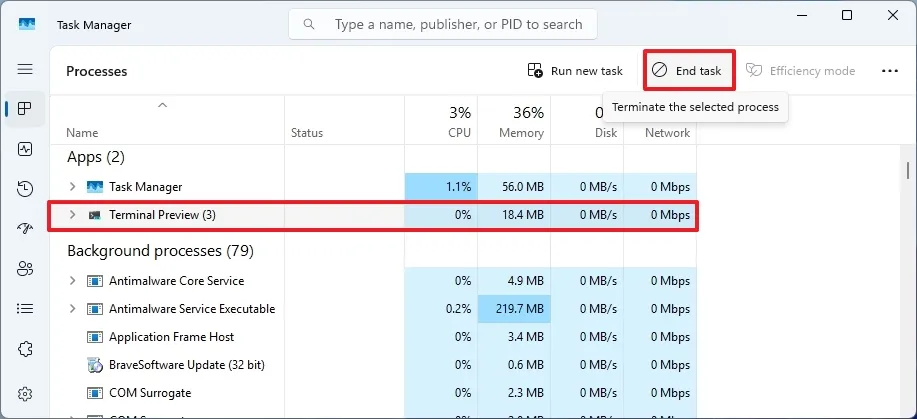This screenshot has height=419, width=917.
Task: Expand the Terminal Preview process group
Action: tap(73, 215)
